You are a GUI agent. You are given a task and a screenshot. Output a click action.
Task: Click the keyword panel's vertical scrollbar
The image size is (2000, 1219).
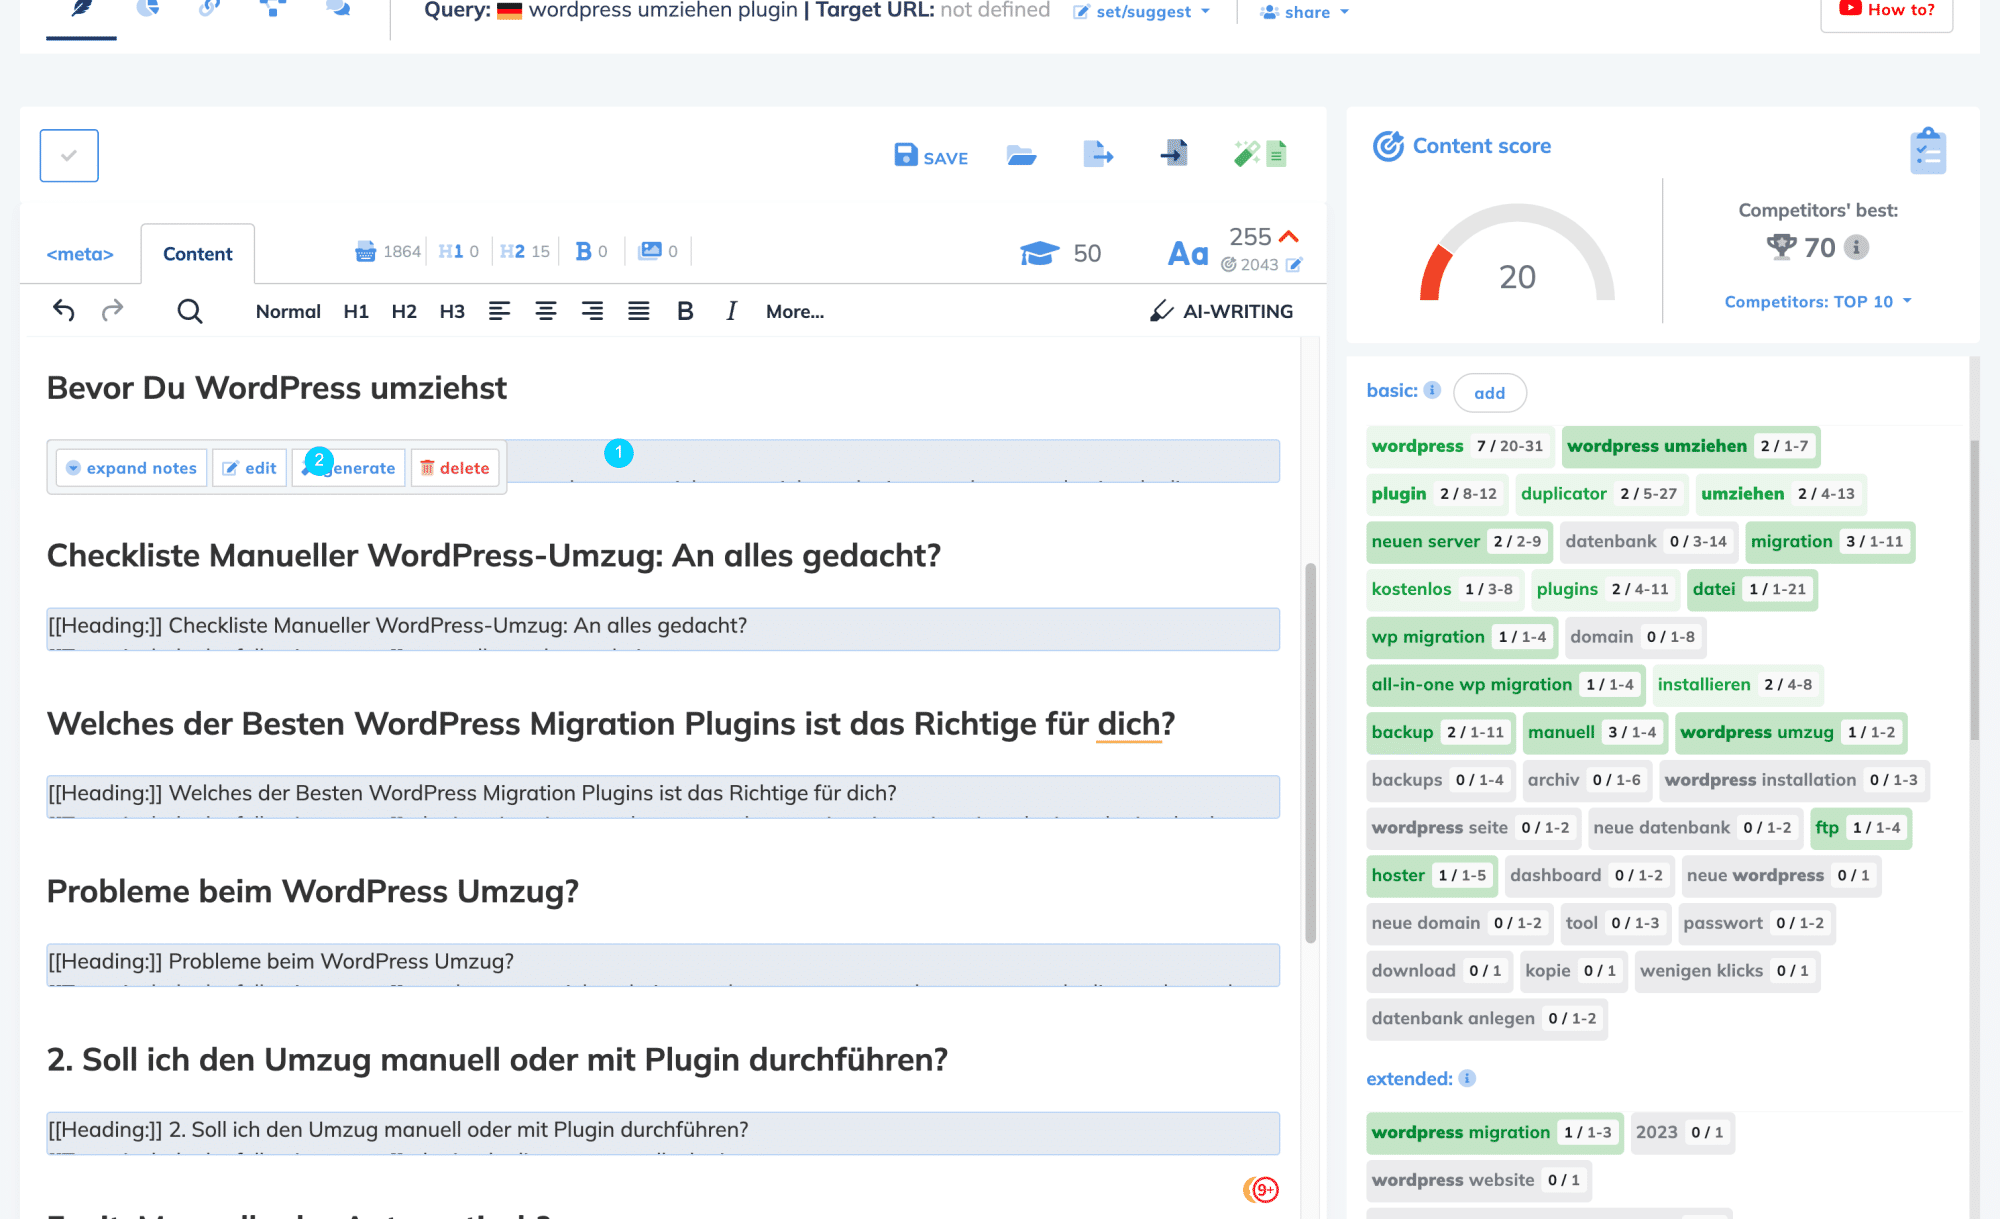pos(1974,590)
